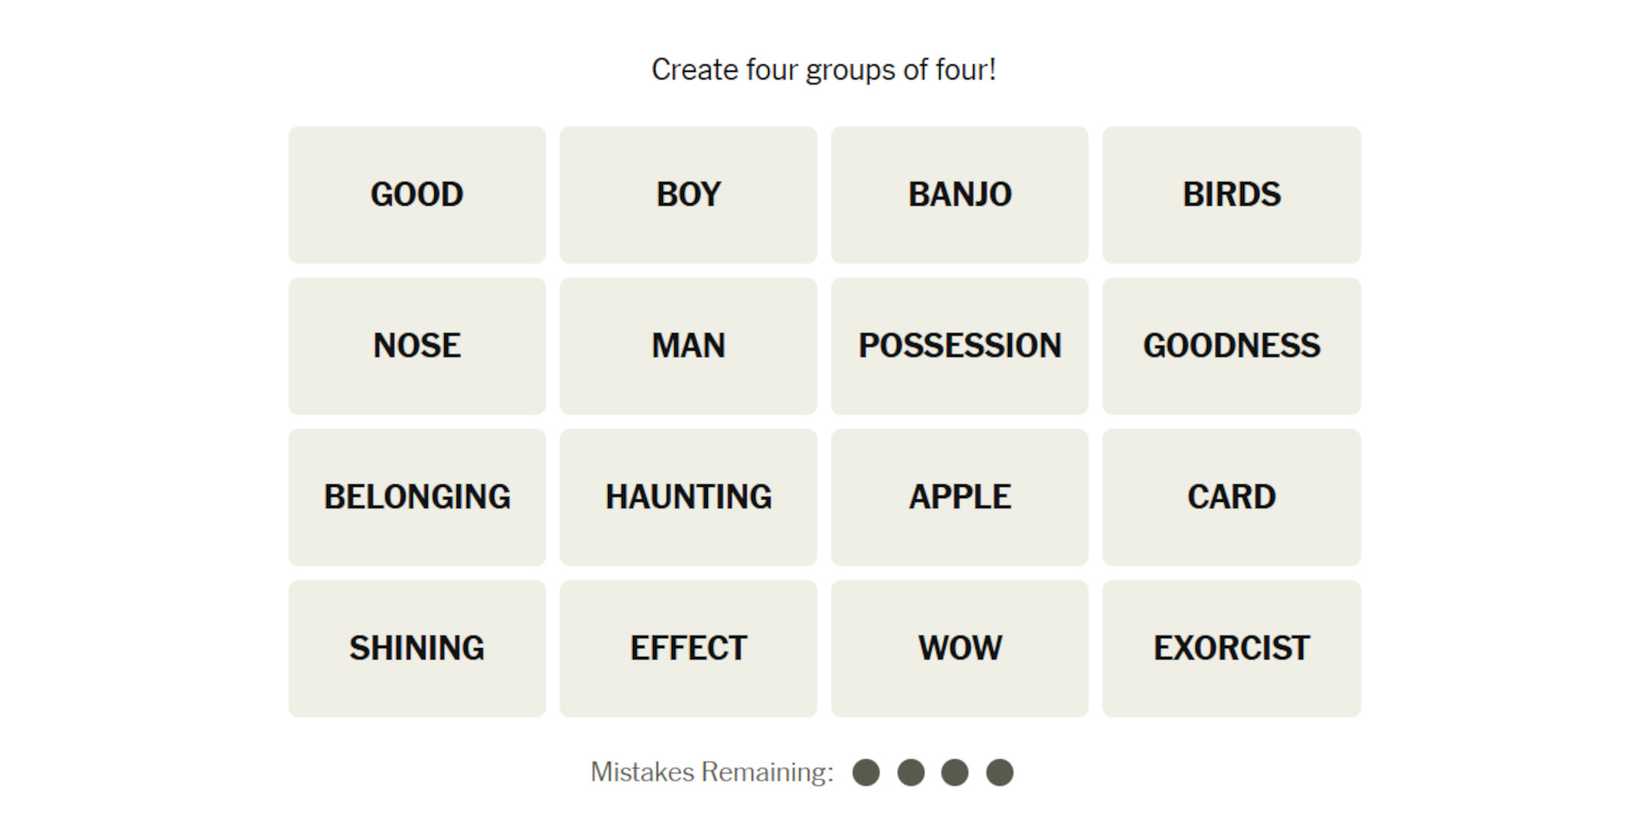1650x825 pixels.
Task: Pick the BANJO tile
Action: [959, 195]
